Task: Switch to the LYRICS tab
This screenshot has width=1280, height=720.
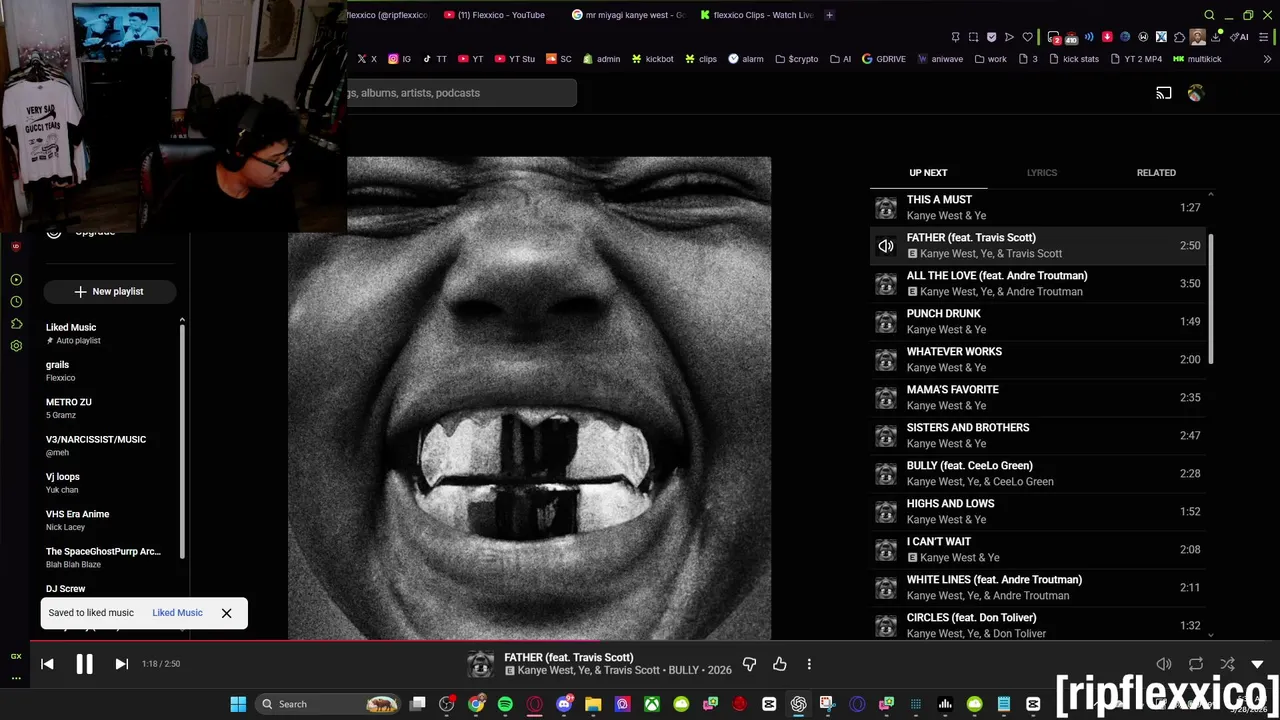Action: tap(1042, 173)
